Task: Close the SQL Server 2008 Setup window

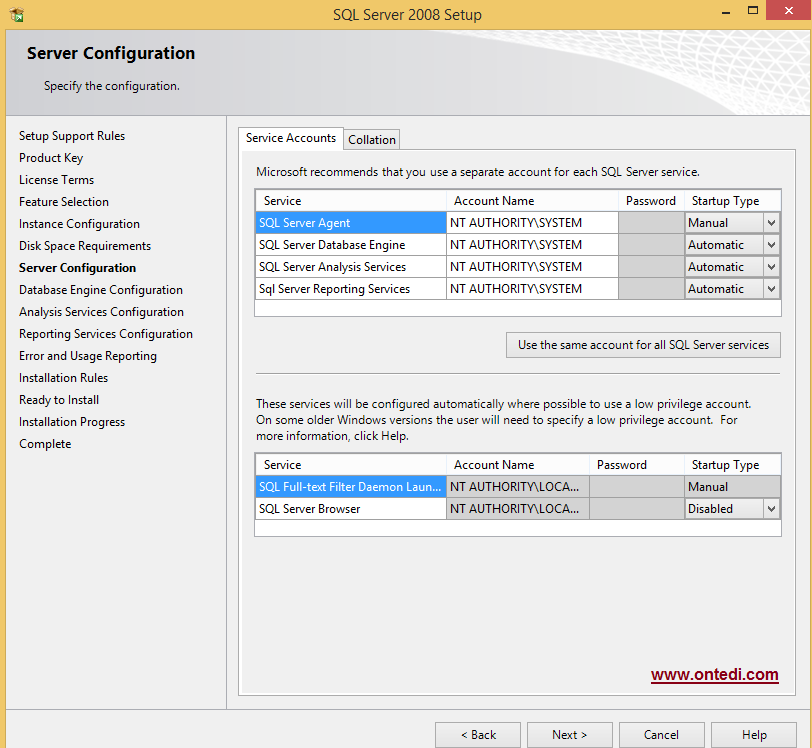Action: (788, 10)
